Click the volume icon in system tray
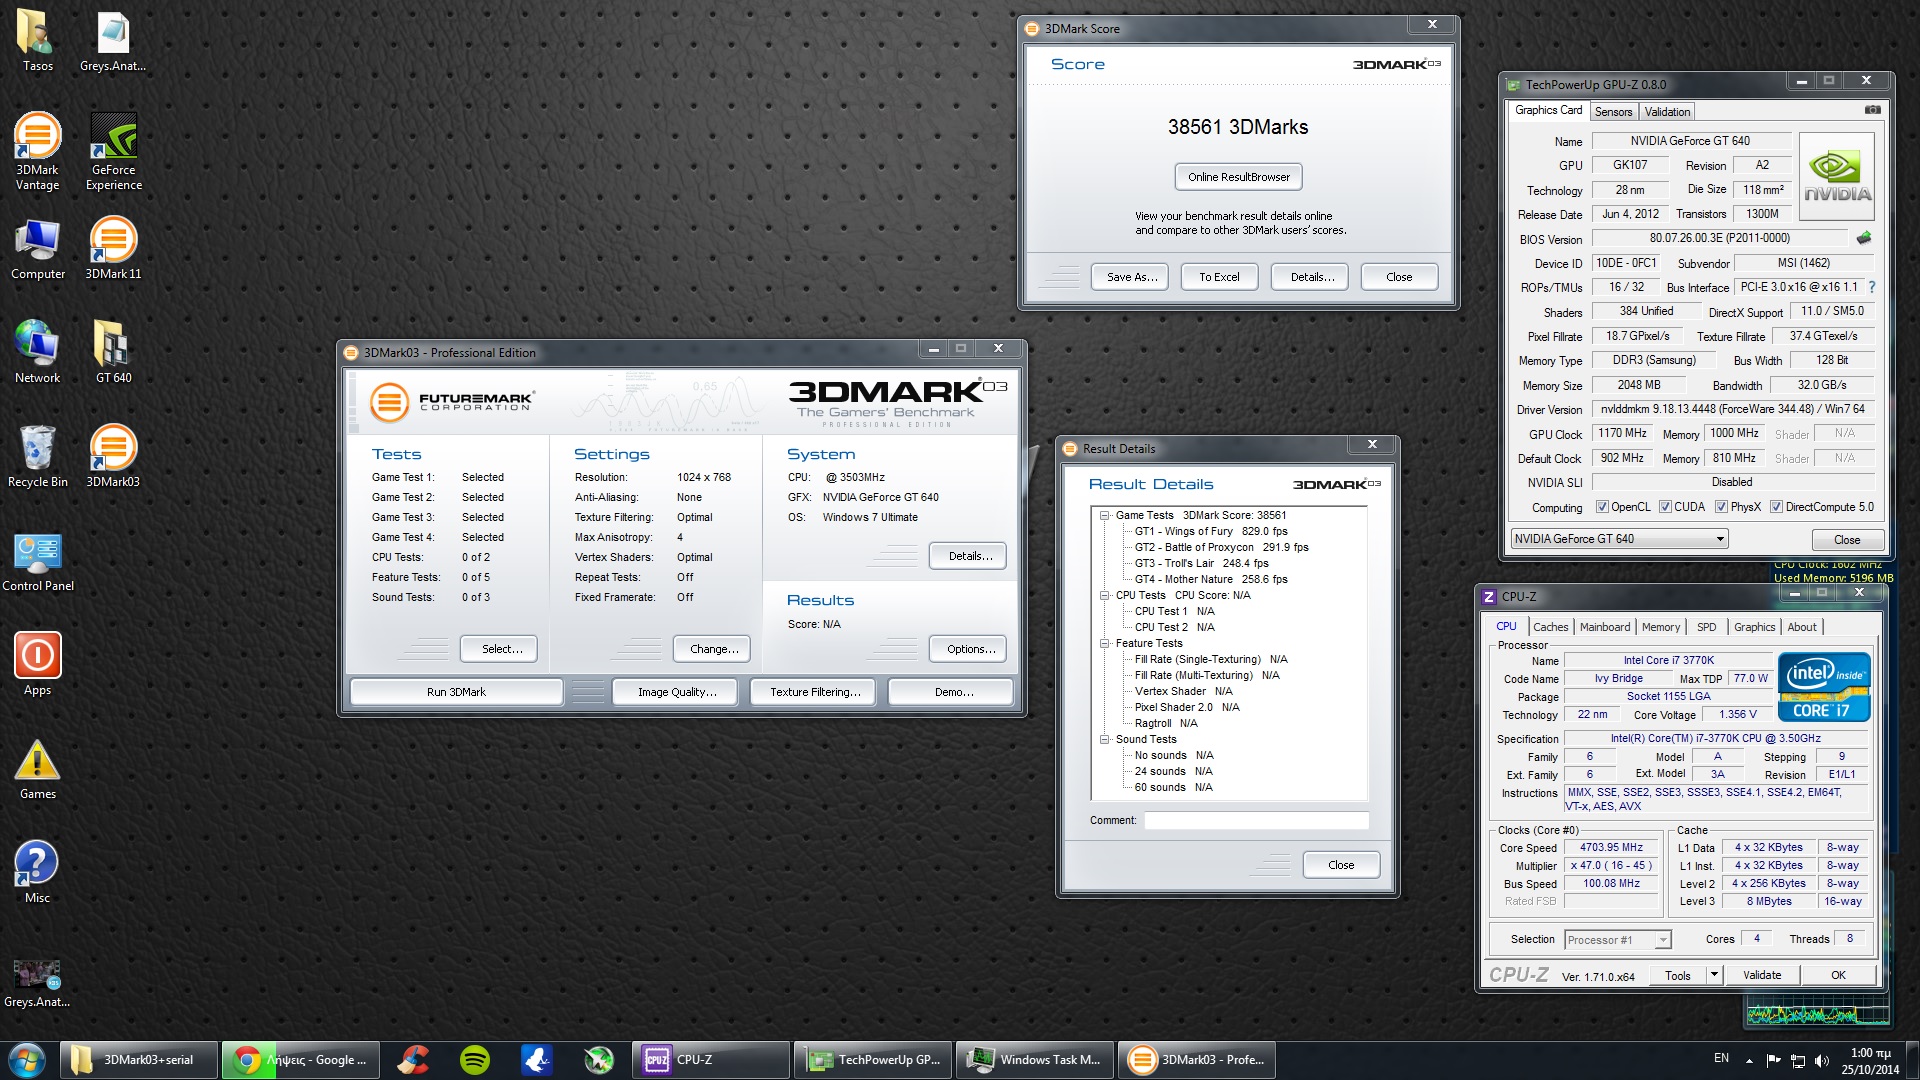This screenshot has width=1920, height=1080. (x=1821, y=1061)
